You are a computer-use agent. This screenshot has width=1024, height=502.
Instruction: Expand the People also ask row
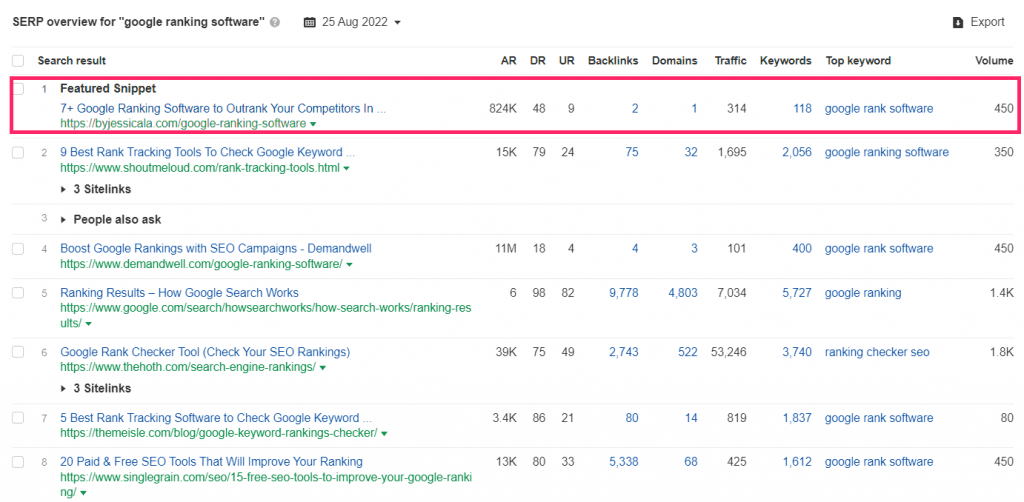tap(110, 220)
